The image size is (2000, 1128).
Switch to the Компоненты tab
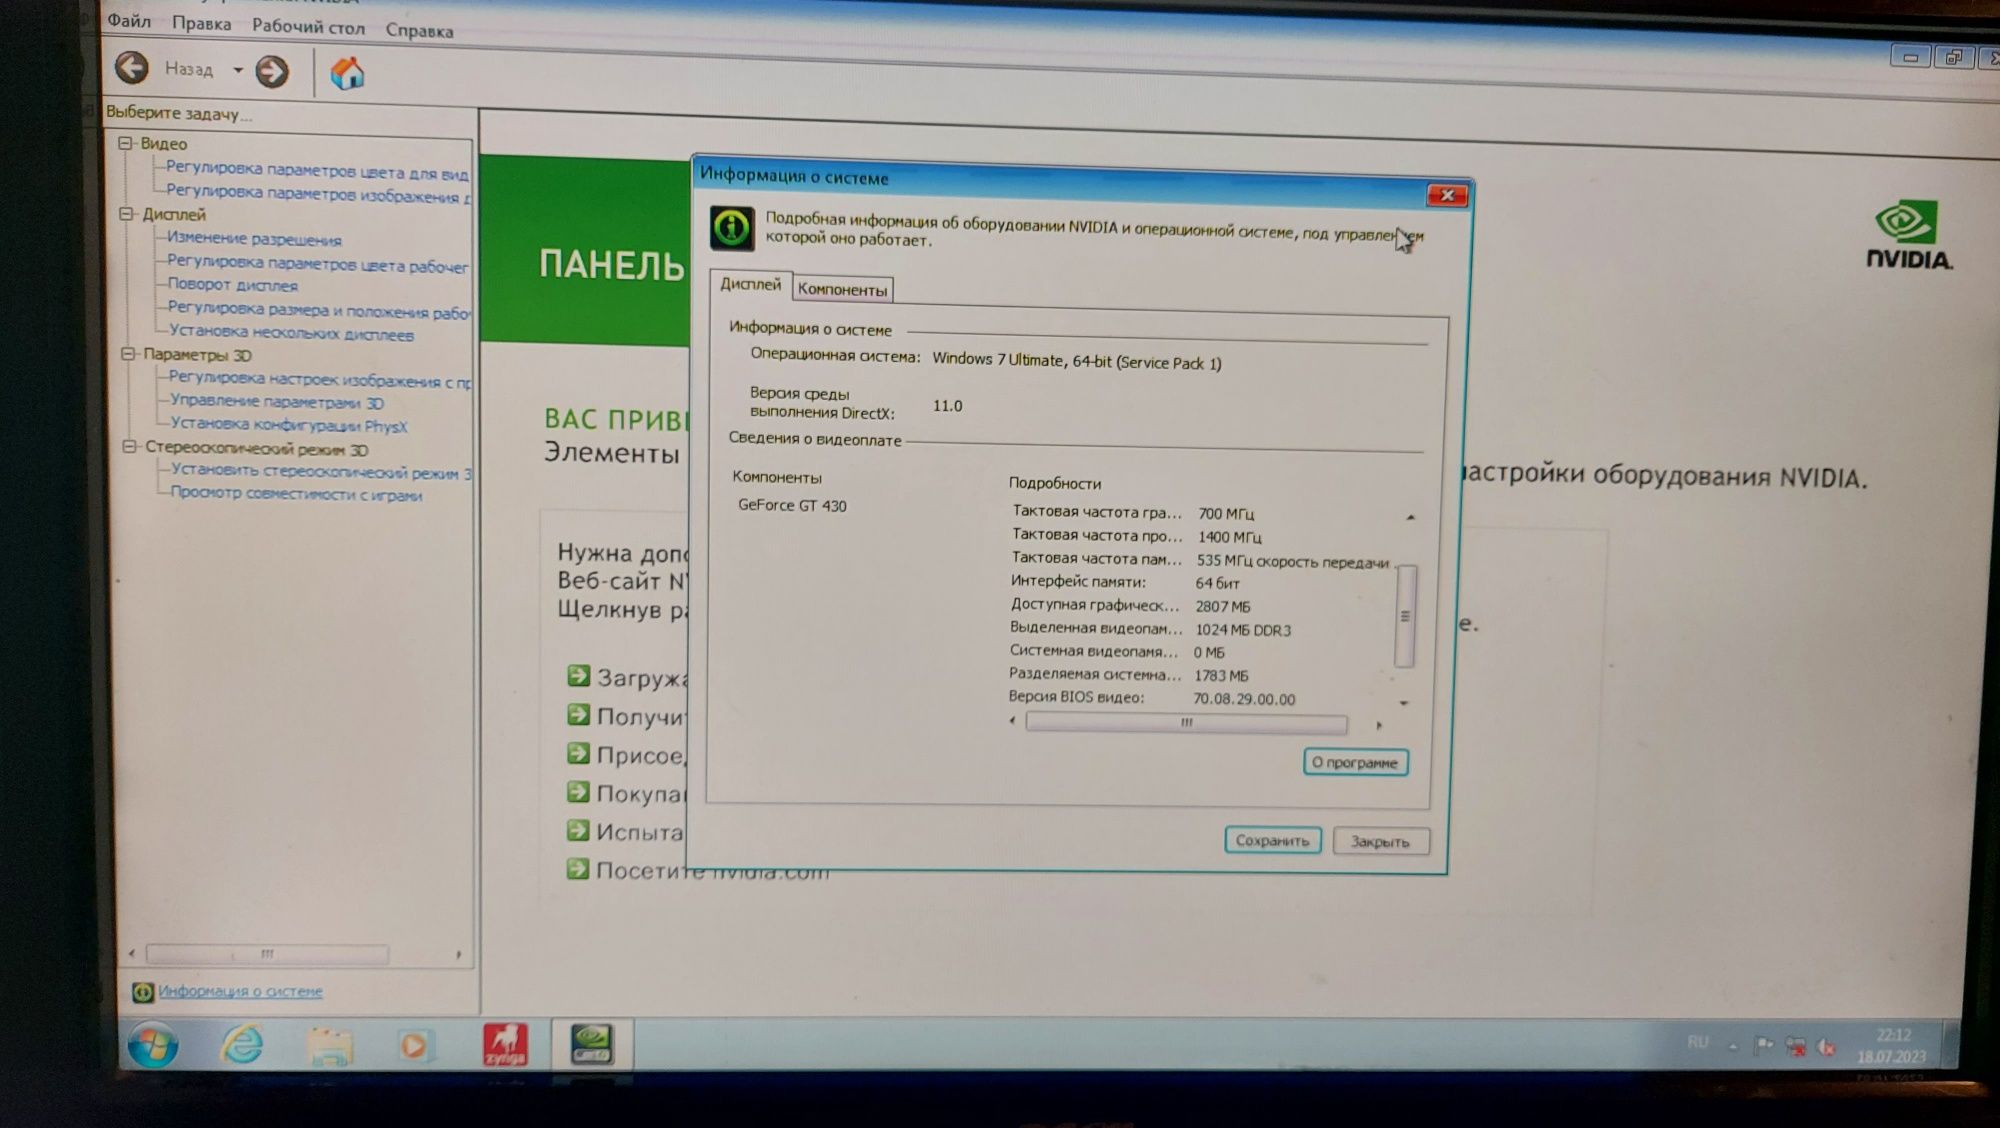point(842,289)
